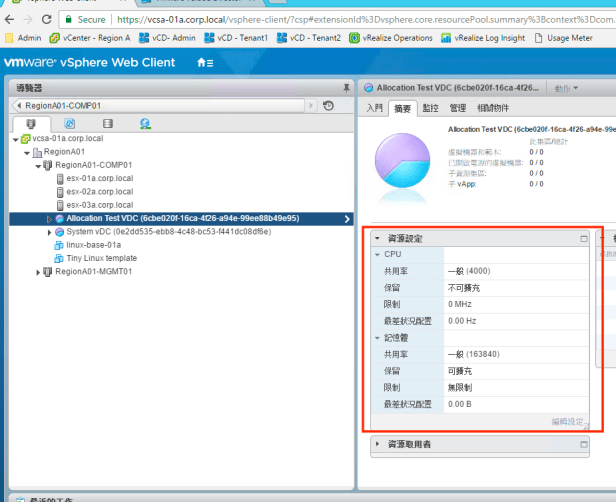Collapse RegionA01 datacenter node
This screenshot has height=502, width=616.
pyautogui.click(x=27, y=153)
